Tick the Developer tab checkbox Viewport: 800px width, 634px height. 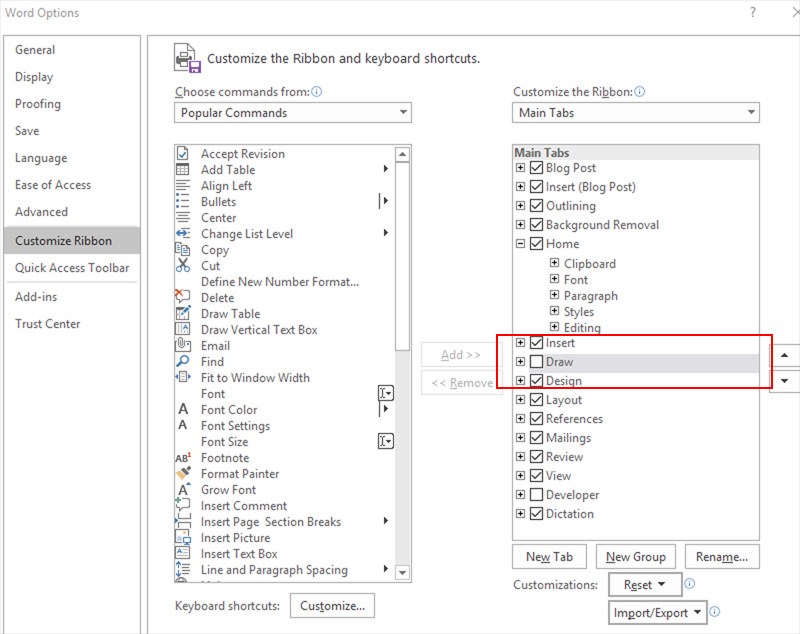pyautogui.click(x=537, y=495)
